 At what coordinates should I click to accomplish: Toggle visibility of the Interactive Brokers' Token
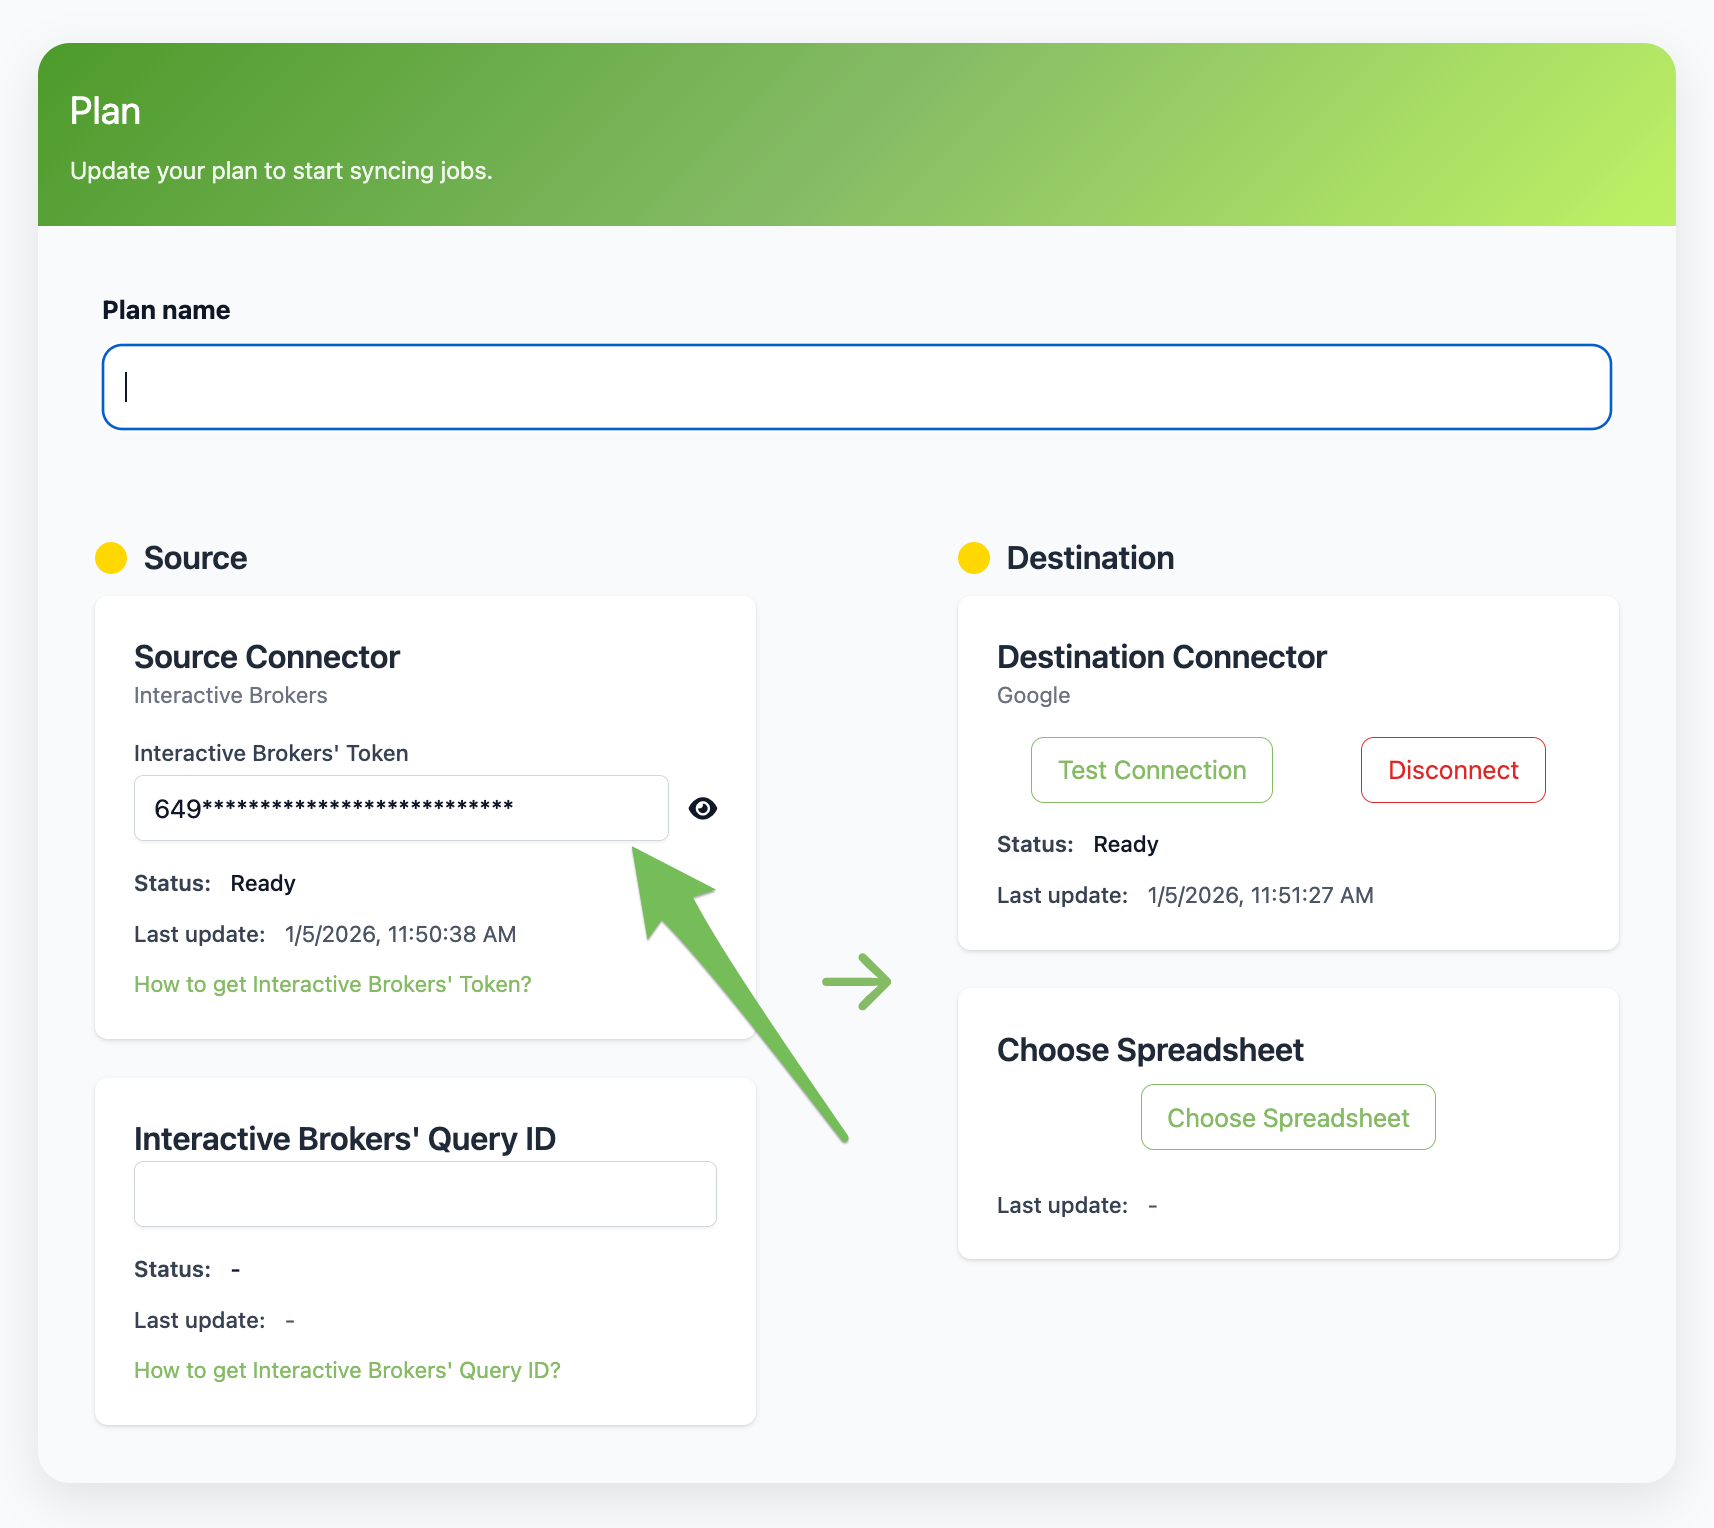coord(703,808)
